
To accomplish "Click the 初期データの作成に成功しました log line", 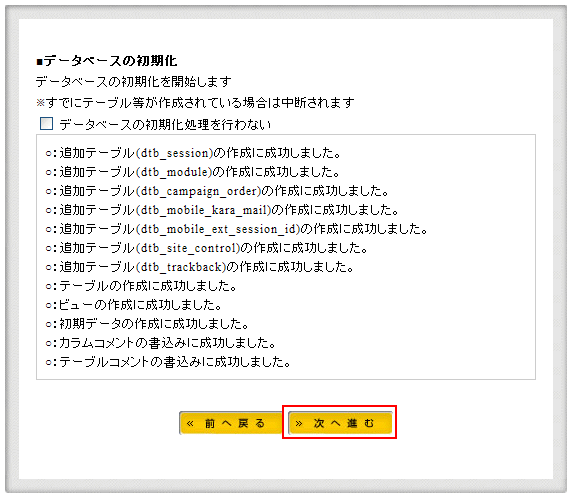I will pos(147,324).
